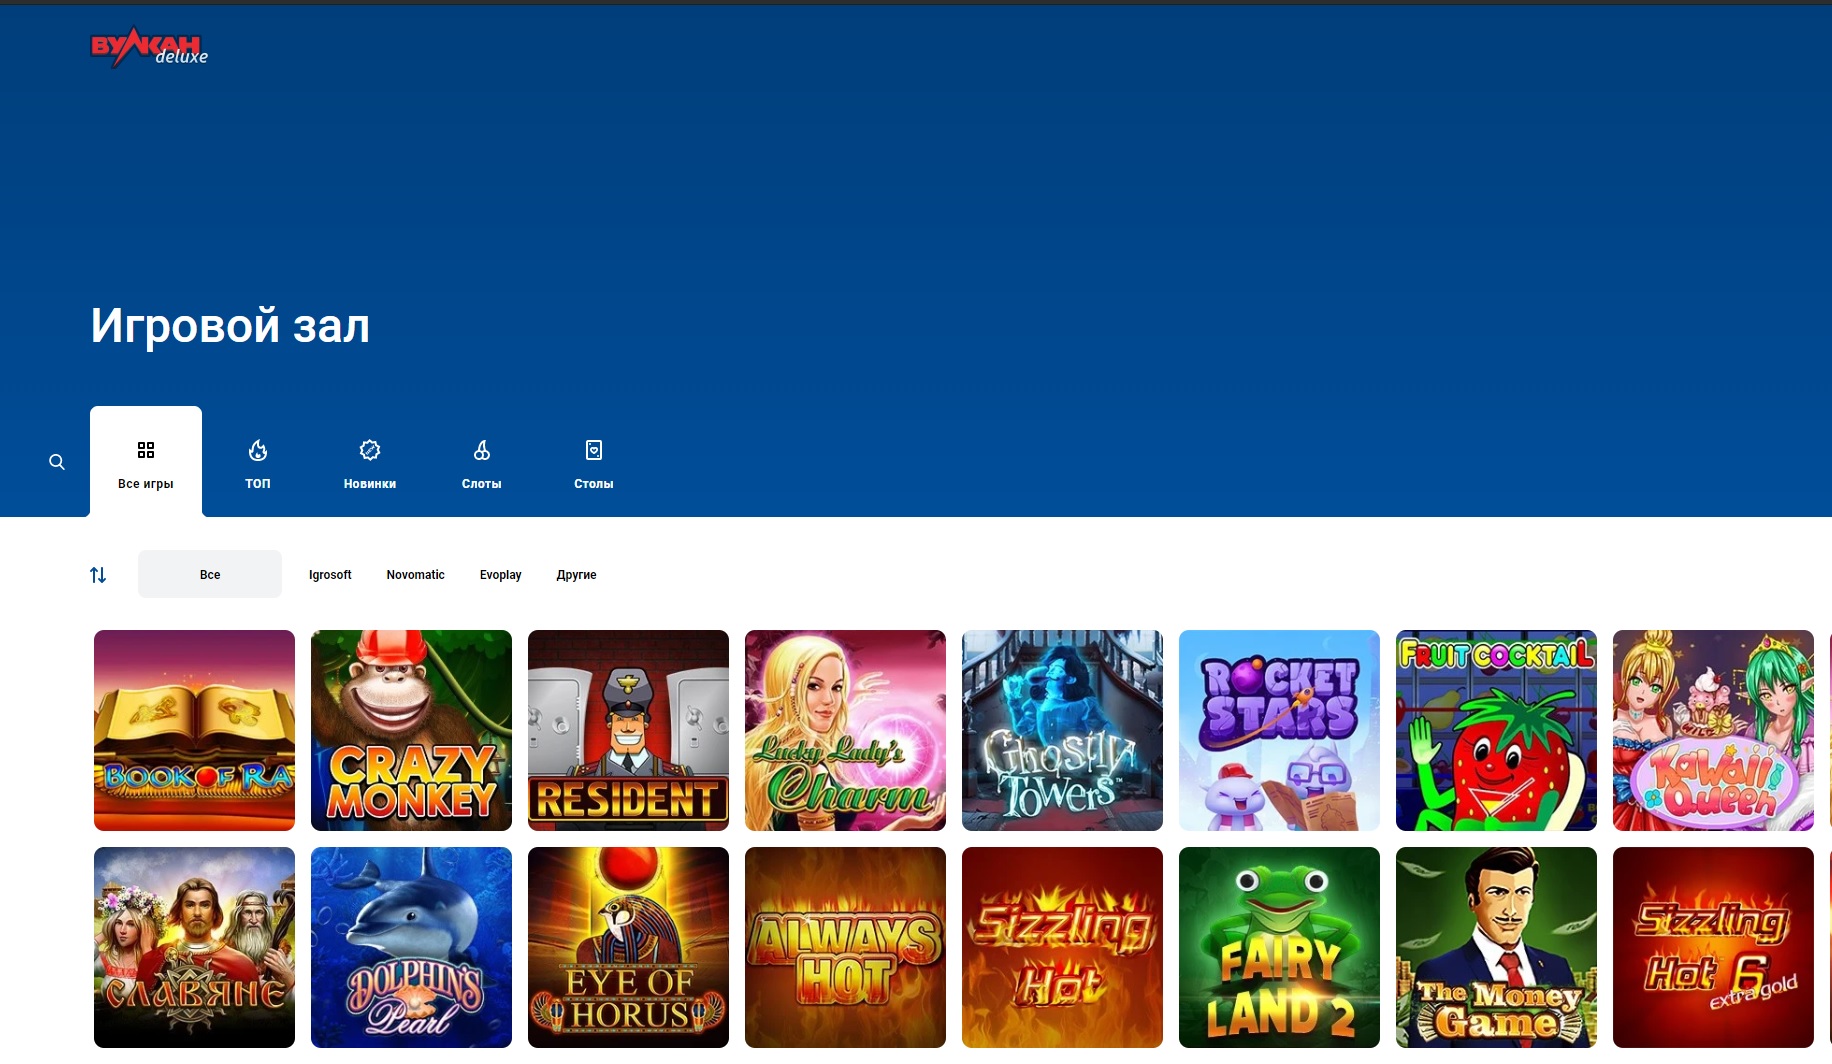Open the Новинки badge icon tab
The height and width of the screenshot is (1064, 1832).
[x=370, y=464]
